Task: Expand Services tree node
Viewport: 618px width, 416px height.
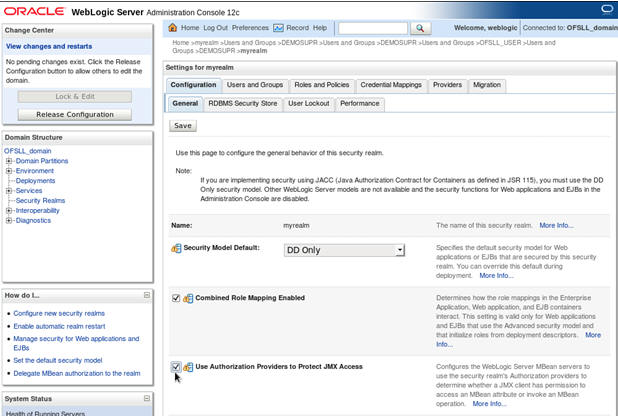Action: [x=9, y=190]
